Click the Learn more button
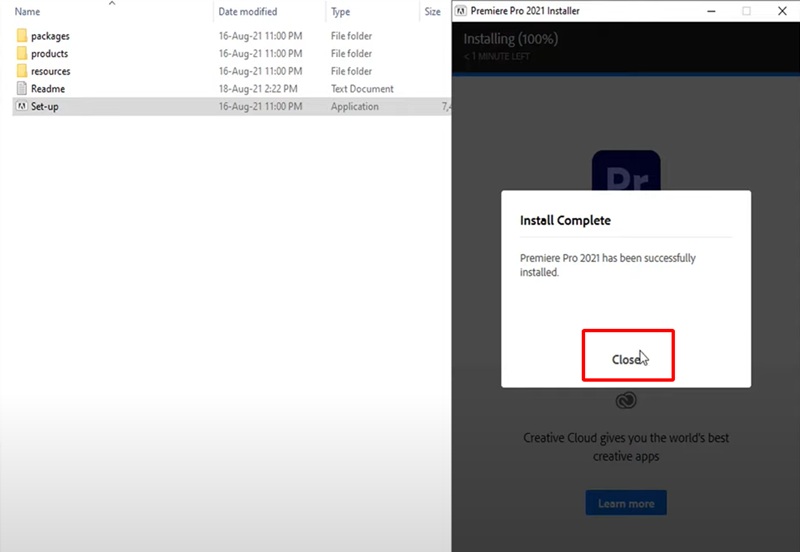Image resolution: width=800 pixels, height=552 pixels. pos(626,503)
